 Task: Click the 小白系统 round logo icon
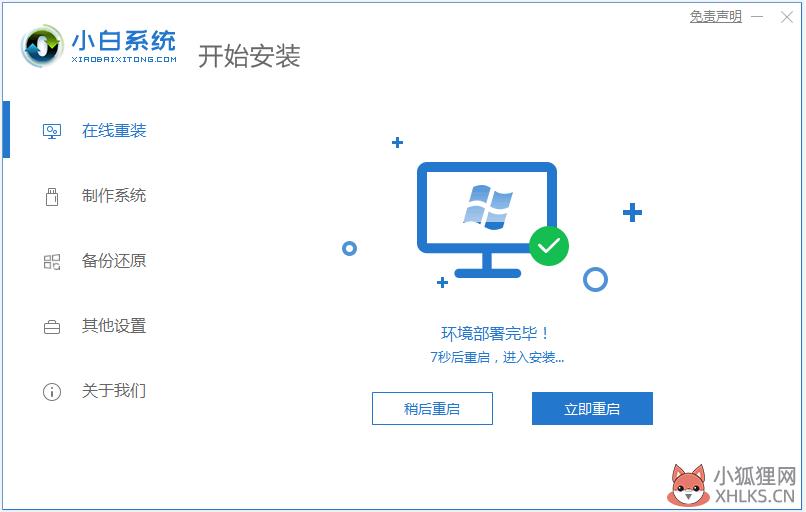pyautogui.click(x=42, y=46)
